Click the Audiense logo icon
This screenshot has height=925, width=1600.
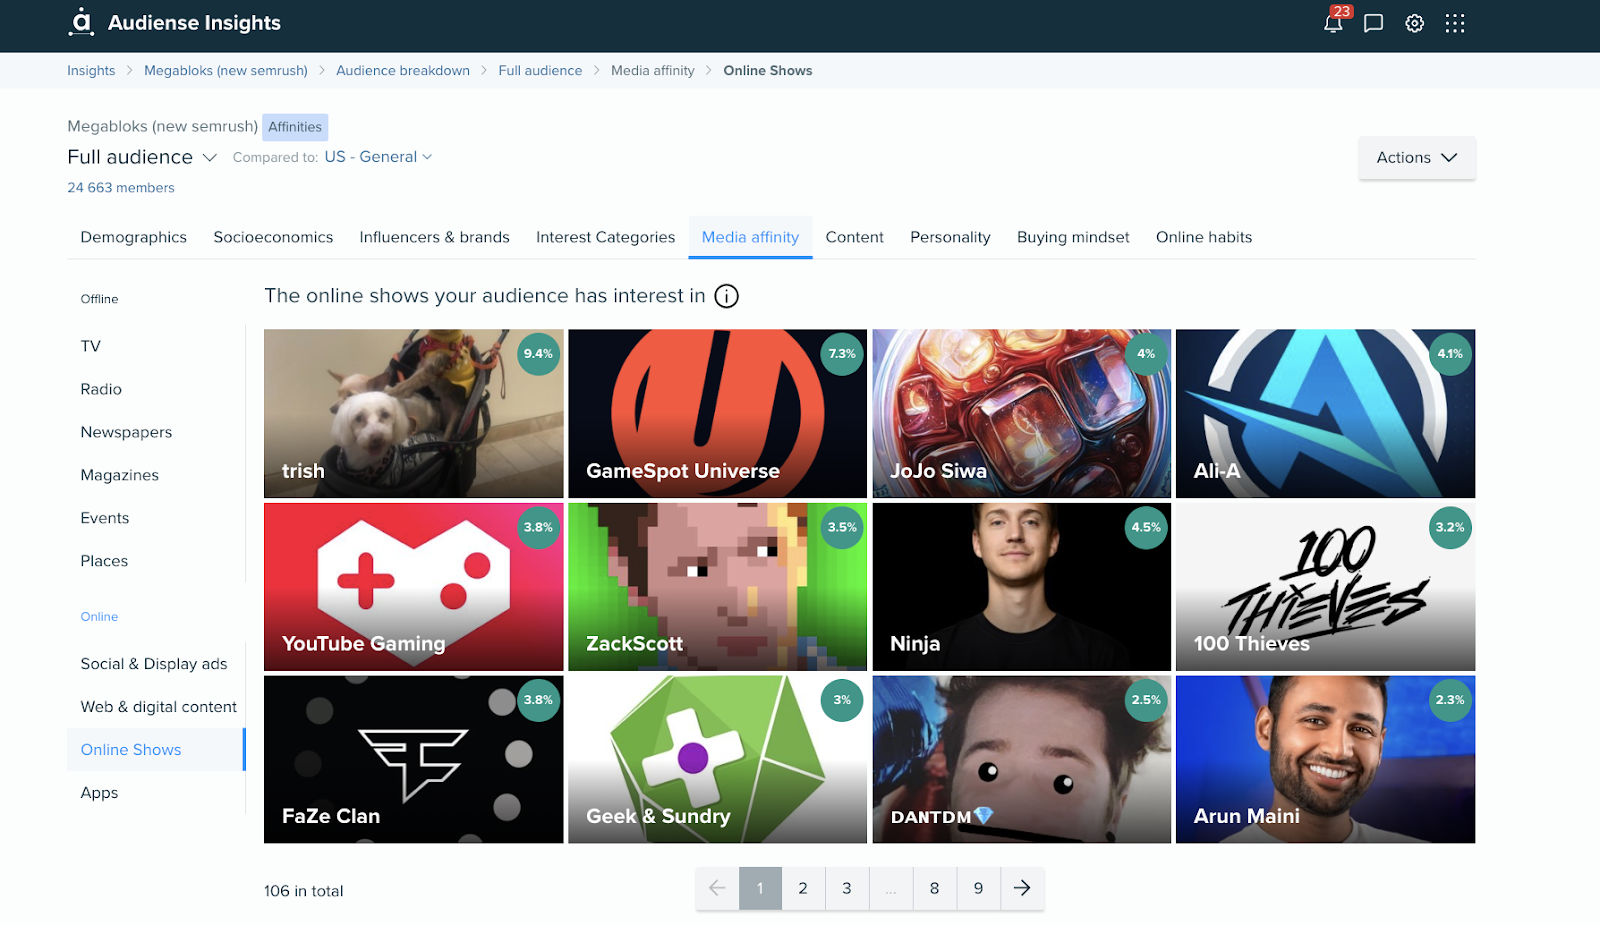(81, 22)
